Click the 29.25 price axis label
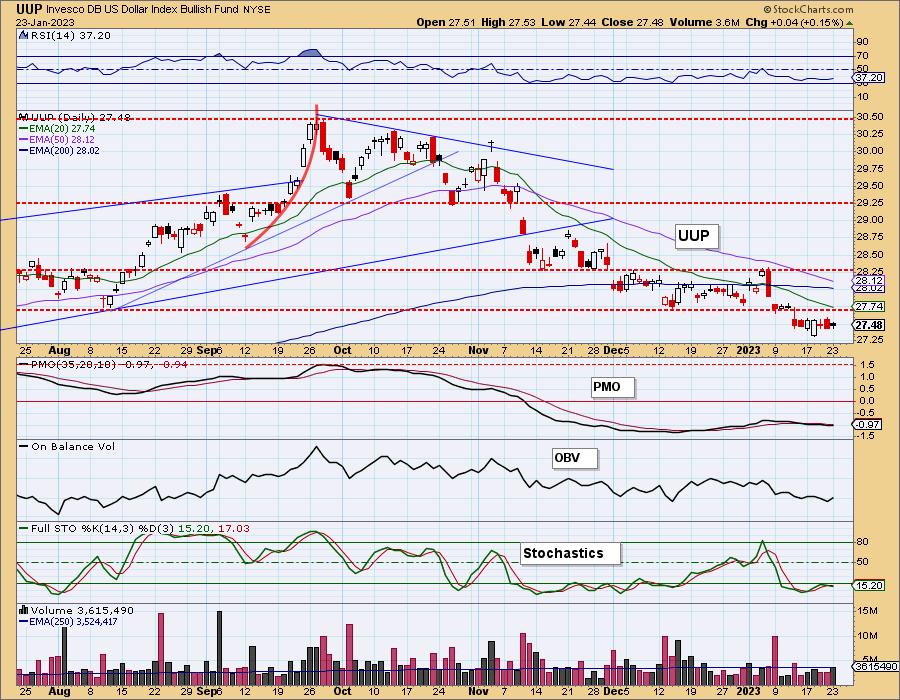The image size is (900, 700). click(870, 203)
